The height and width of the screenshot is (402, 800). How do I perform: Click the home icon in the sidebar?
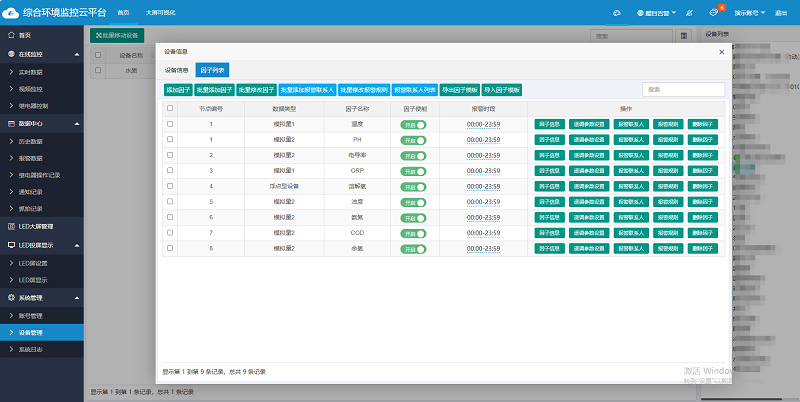pyautogui.click(x=11, y=34)
